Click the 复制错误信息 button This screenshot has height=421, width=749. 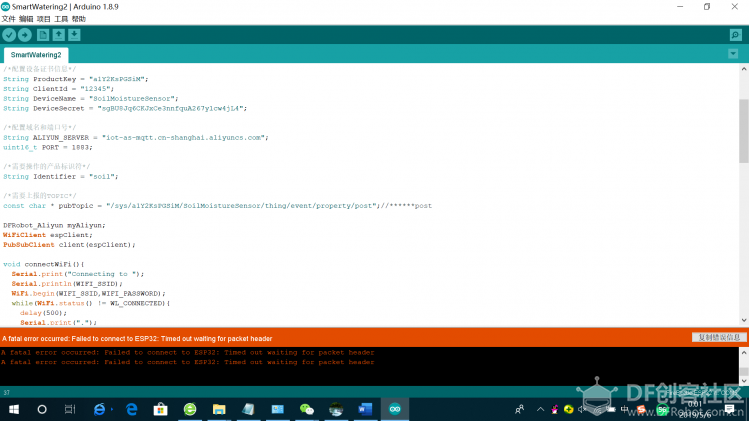point(719,337)
